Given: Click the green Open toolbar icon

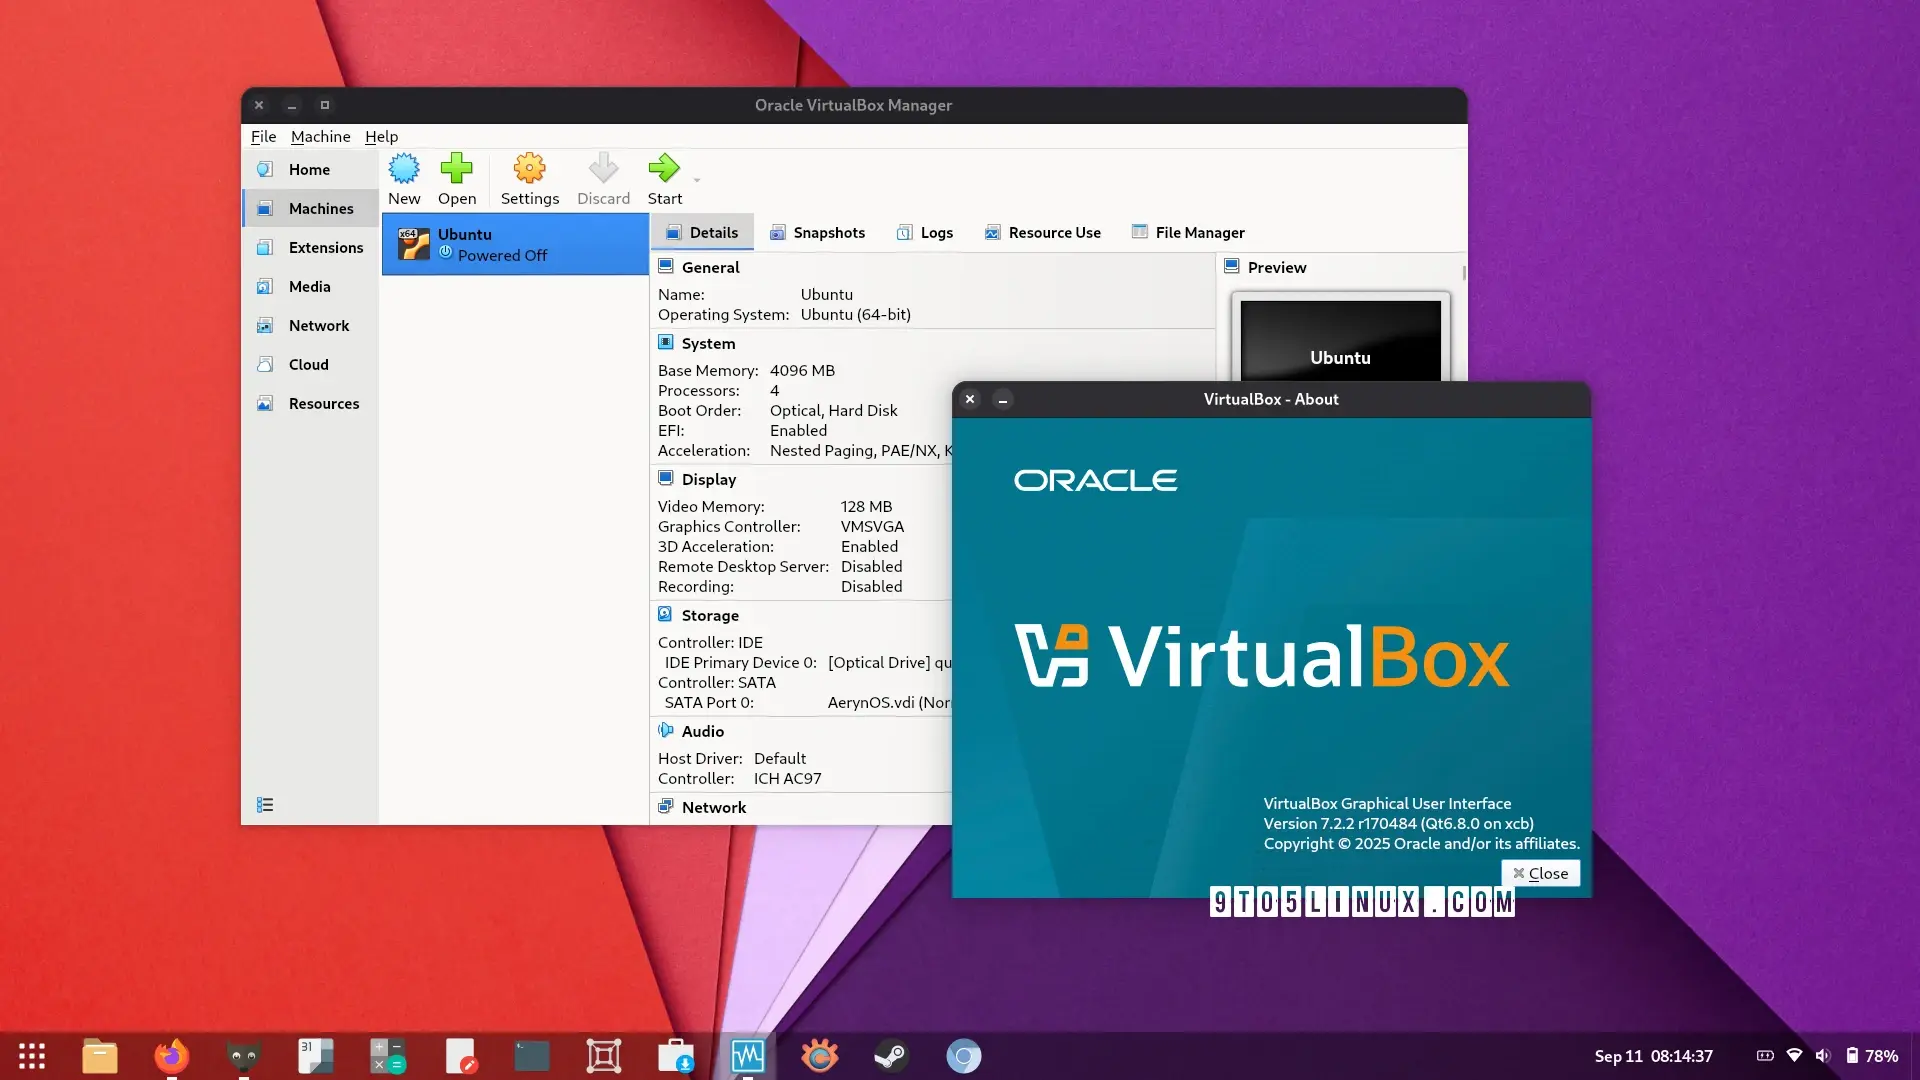Looking at the screenshot, I should click(x=457, y=179).
